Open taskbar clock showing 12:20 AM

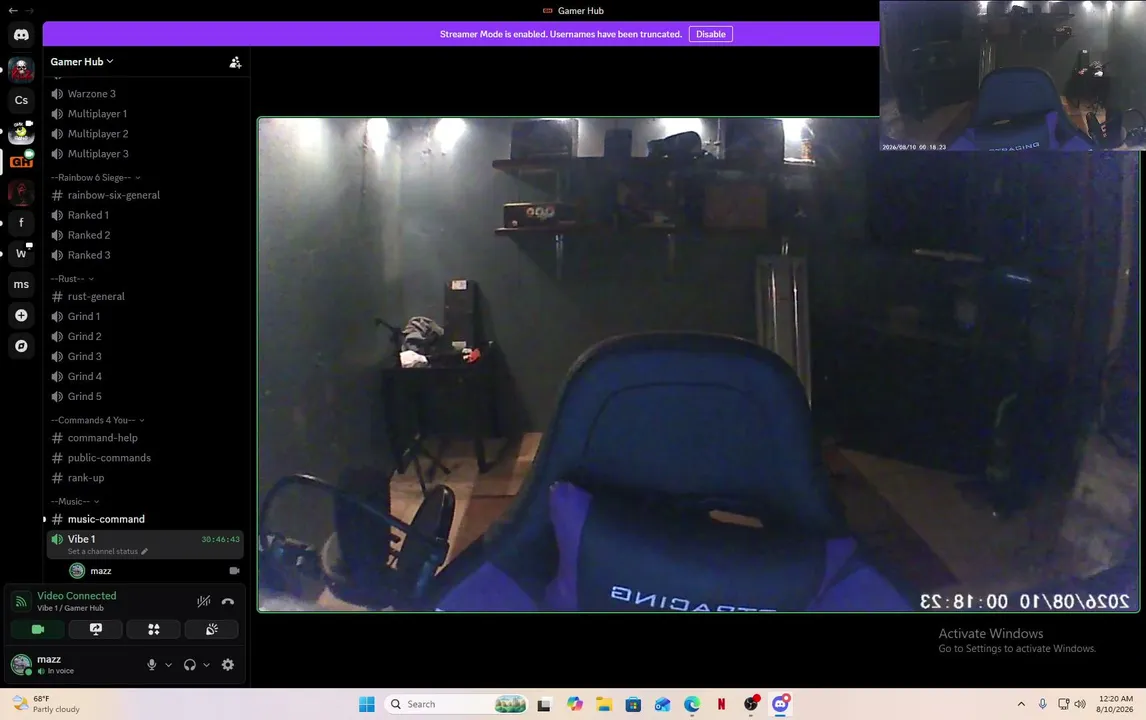point(1115,704)
